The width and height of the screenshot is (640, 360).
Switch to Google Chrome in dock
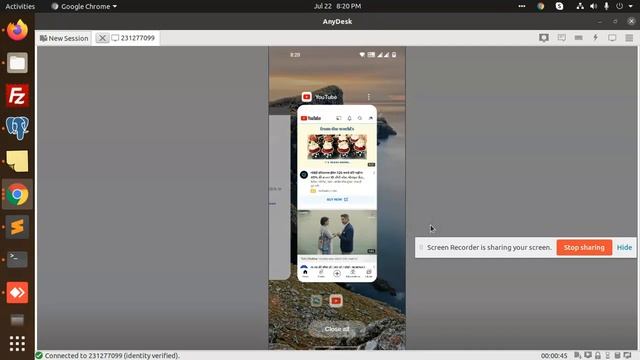tap(17, 194)
